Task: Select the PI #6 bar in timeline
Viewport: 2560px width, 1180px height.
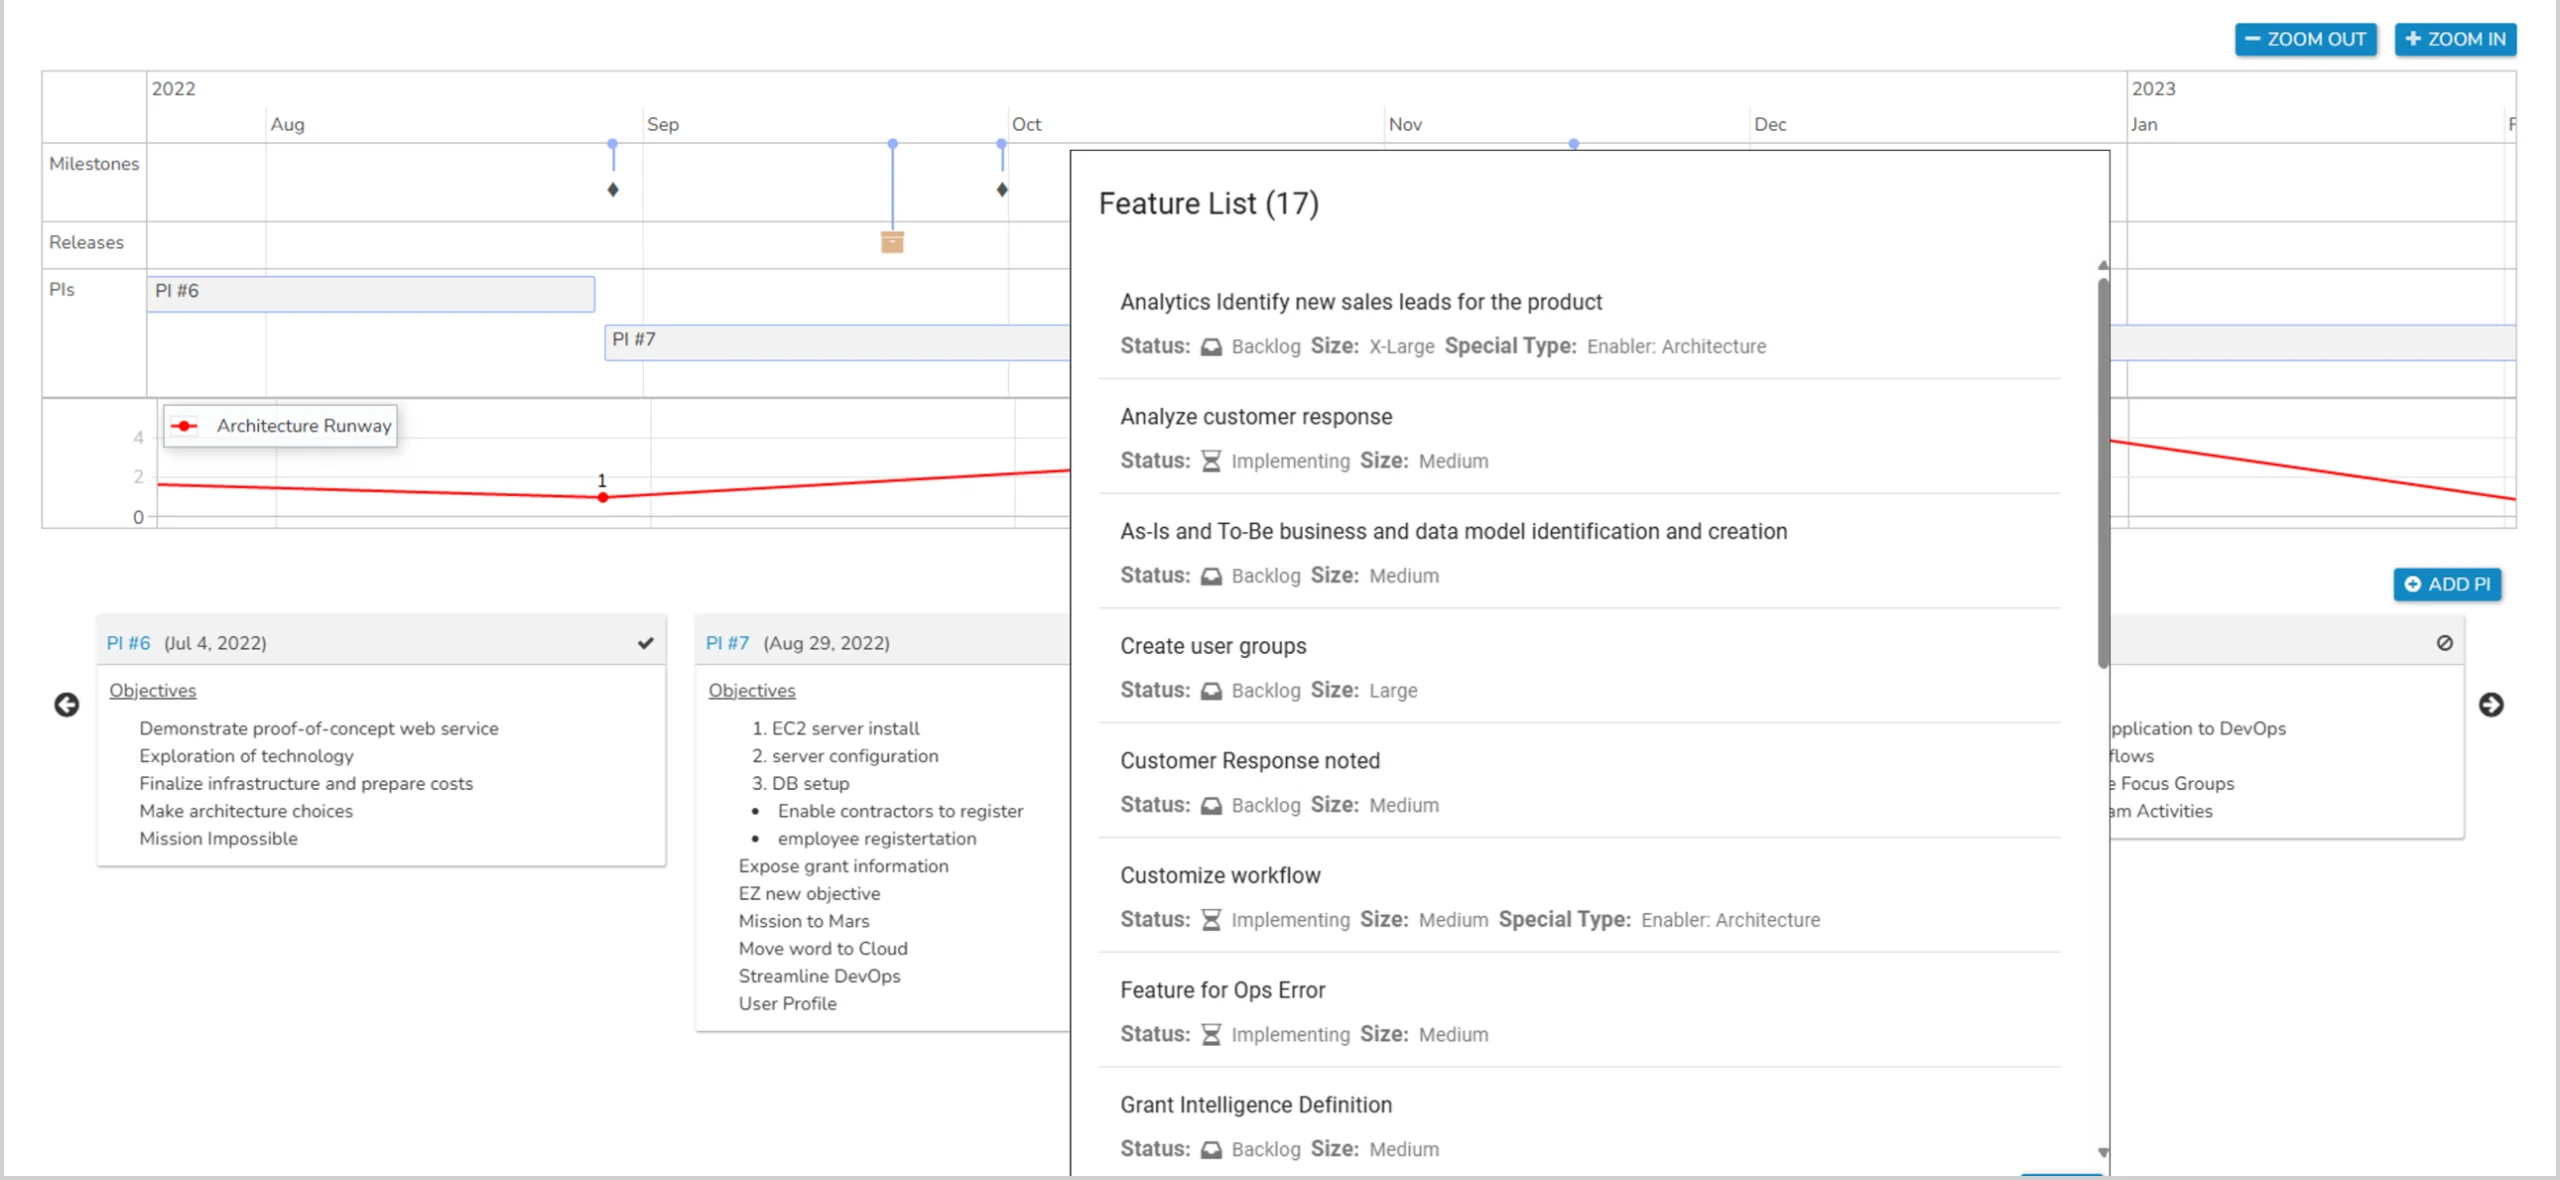Action: (370, 292)
